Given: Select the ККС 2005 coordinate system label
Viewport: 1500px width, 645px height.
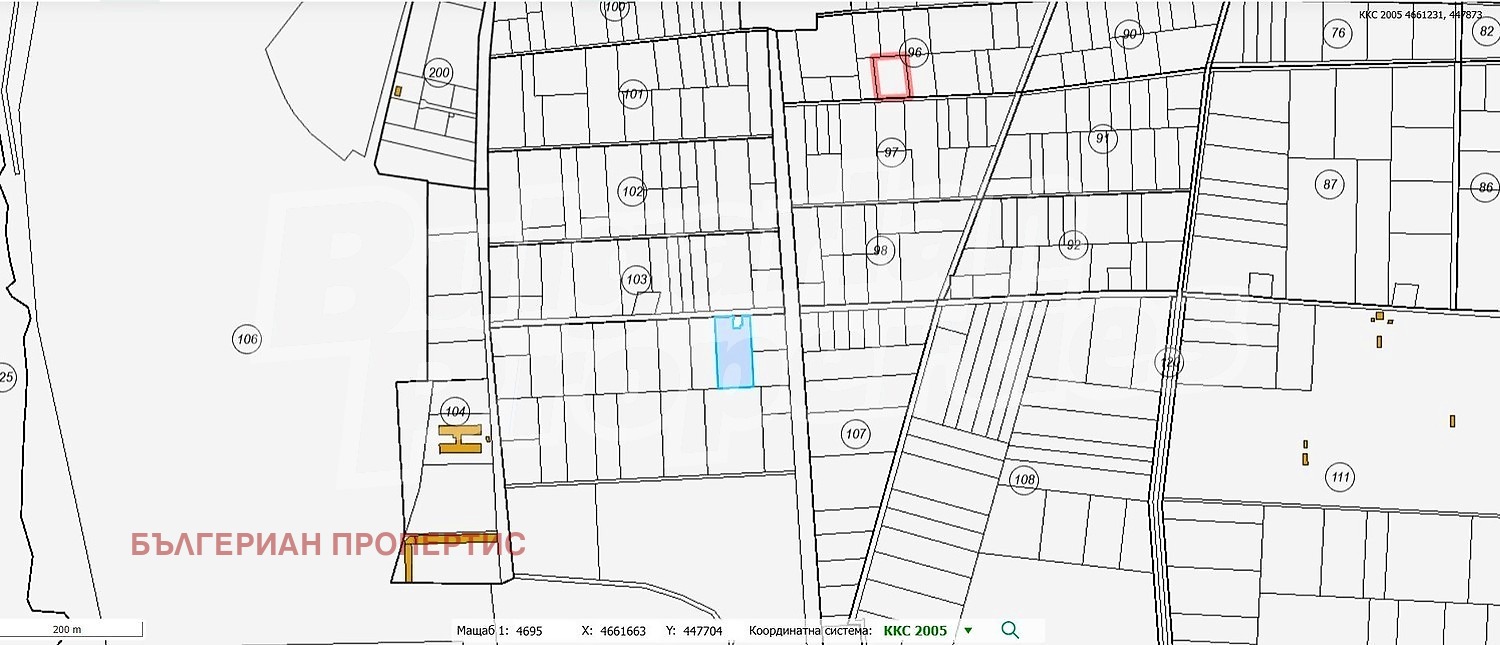Looking at the screenshot, I should click(915, 631).
